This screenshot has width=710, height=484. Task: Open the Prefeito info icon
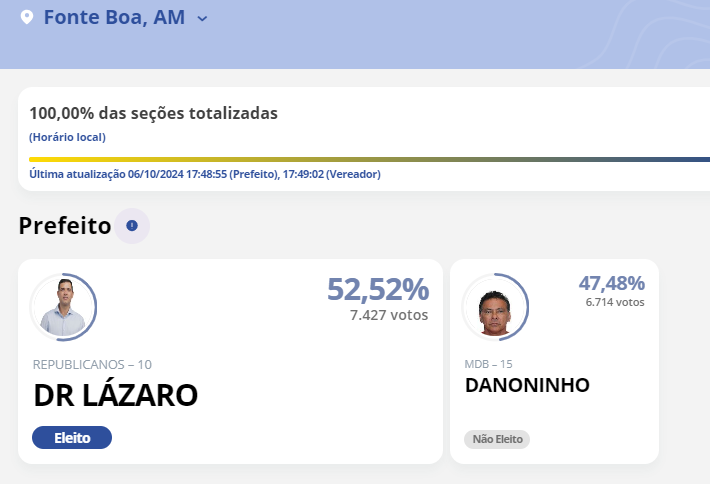tap(132, 226)
